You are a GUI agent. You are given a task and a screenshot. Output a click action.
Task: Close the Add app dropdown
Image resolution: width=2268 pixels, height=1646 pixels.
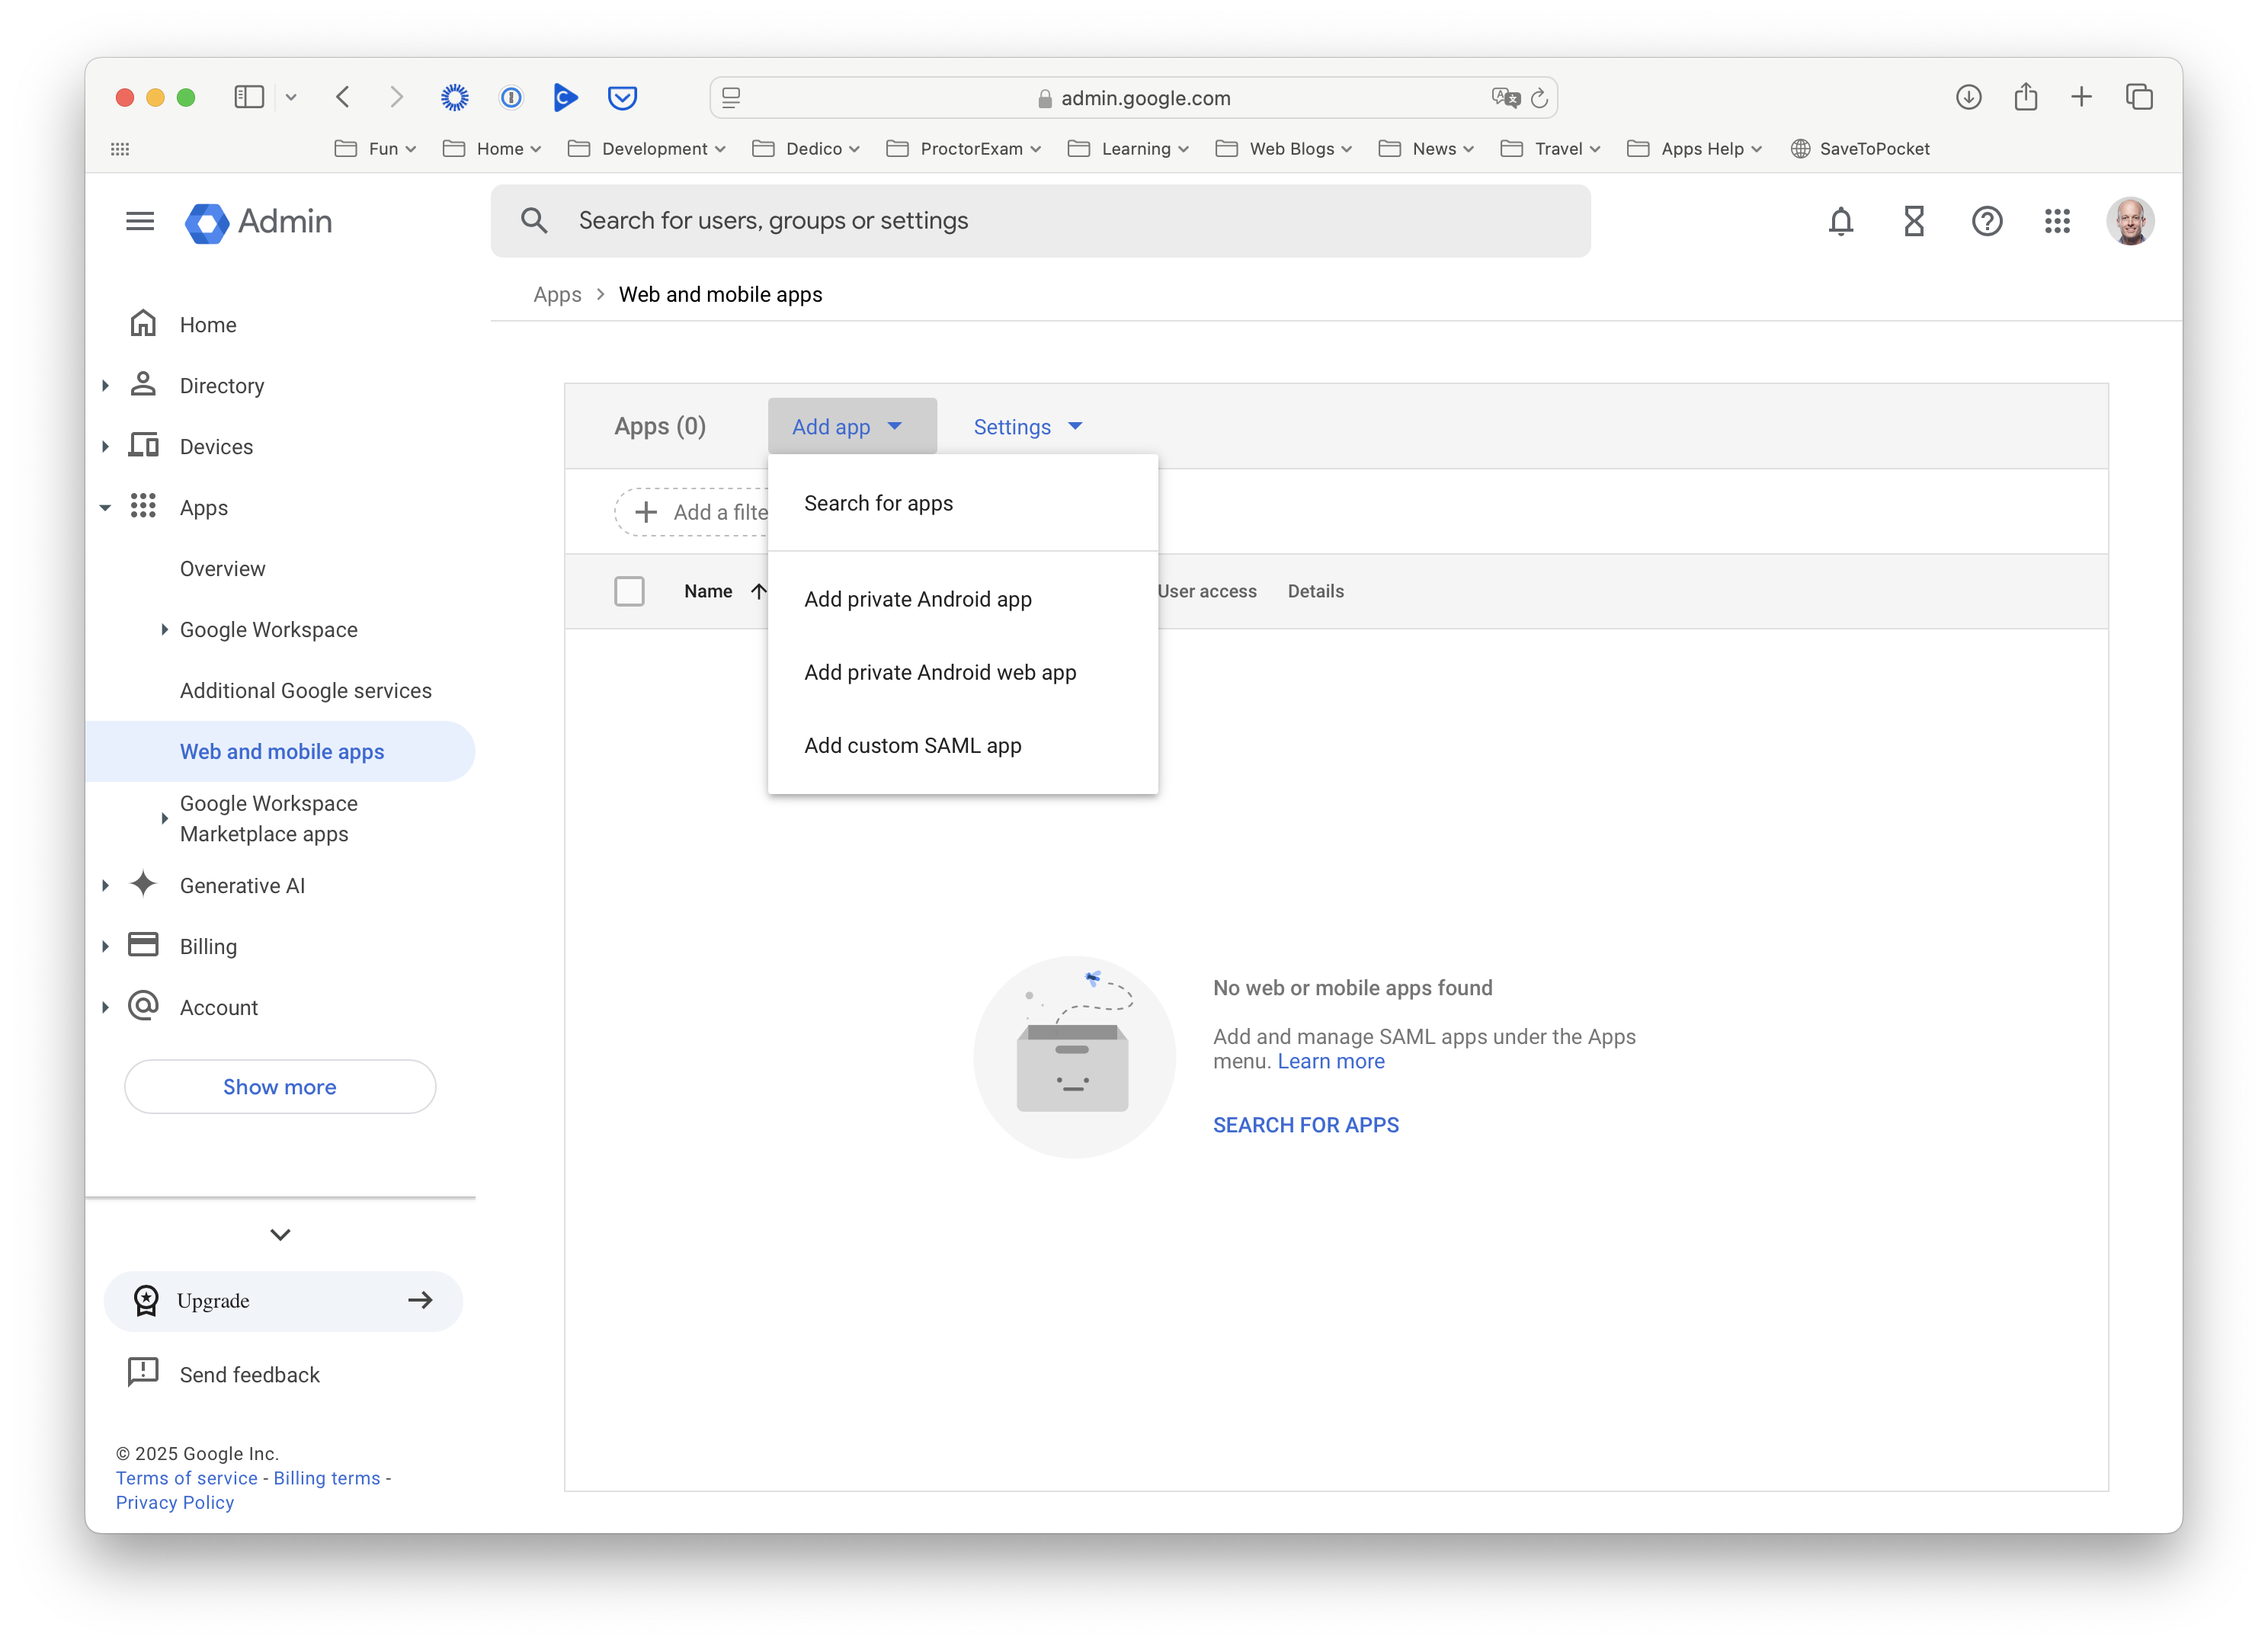click(851, 427)
